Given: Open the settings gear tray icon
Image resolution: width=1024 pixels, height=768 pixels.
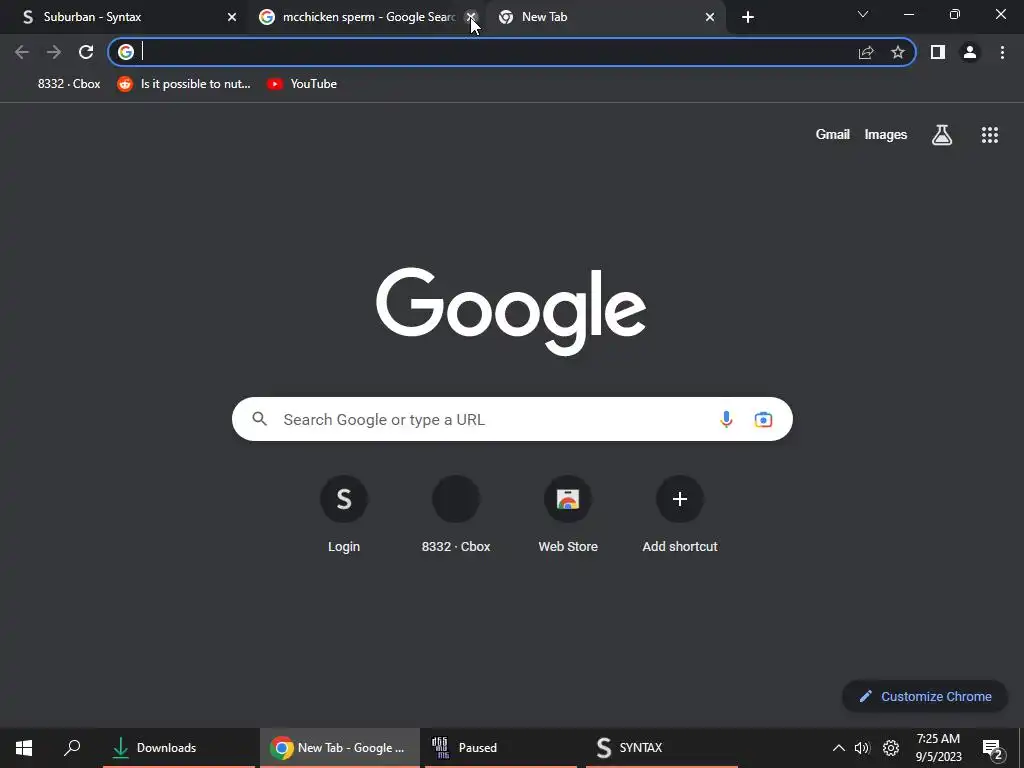Looking at the screenshot, I should (x=891, y=748).
